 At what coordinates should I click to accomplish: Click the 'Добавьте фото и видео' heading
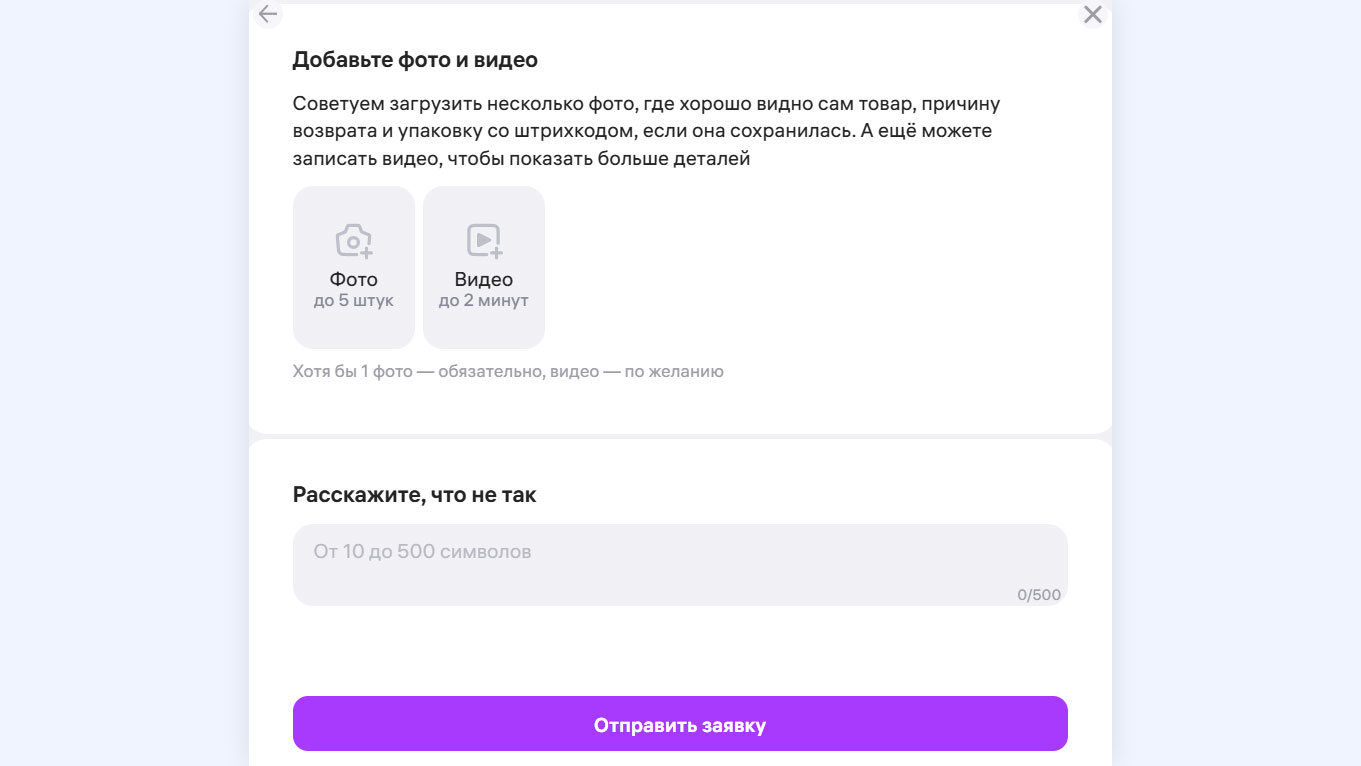[x=415, y=60]
